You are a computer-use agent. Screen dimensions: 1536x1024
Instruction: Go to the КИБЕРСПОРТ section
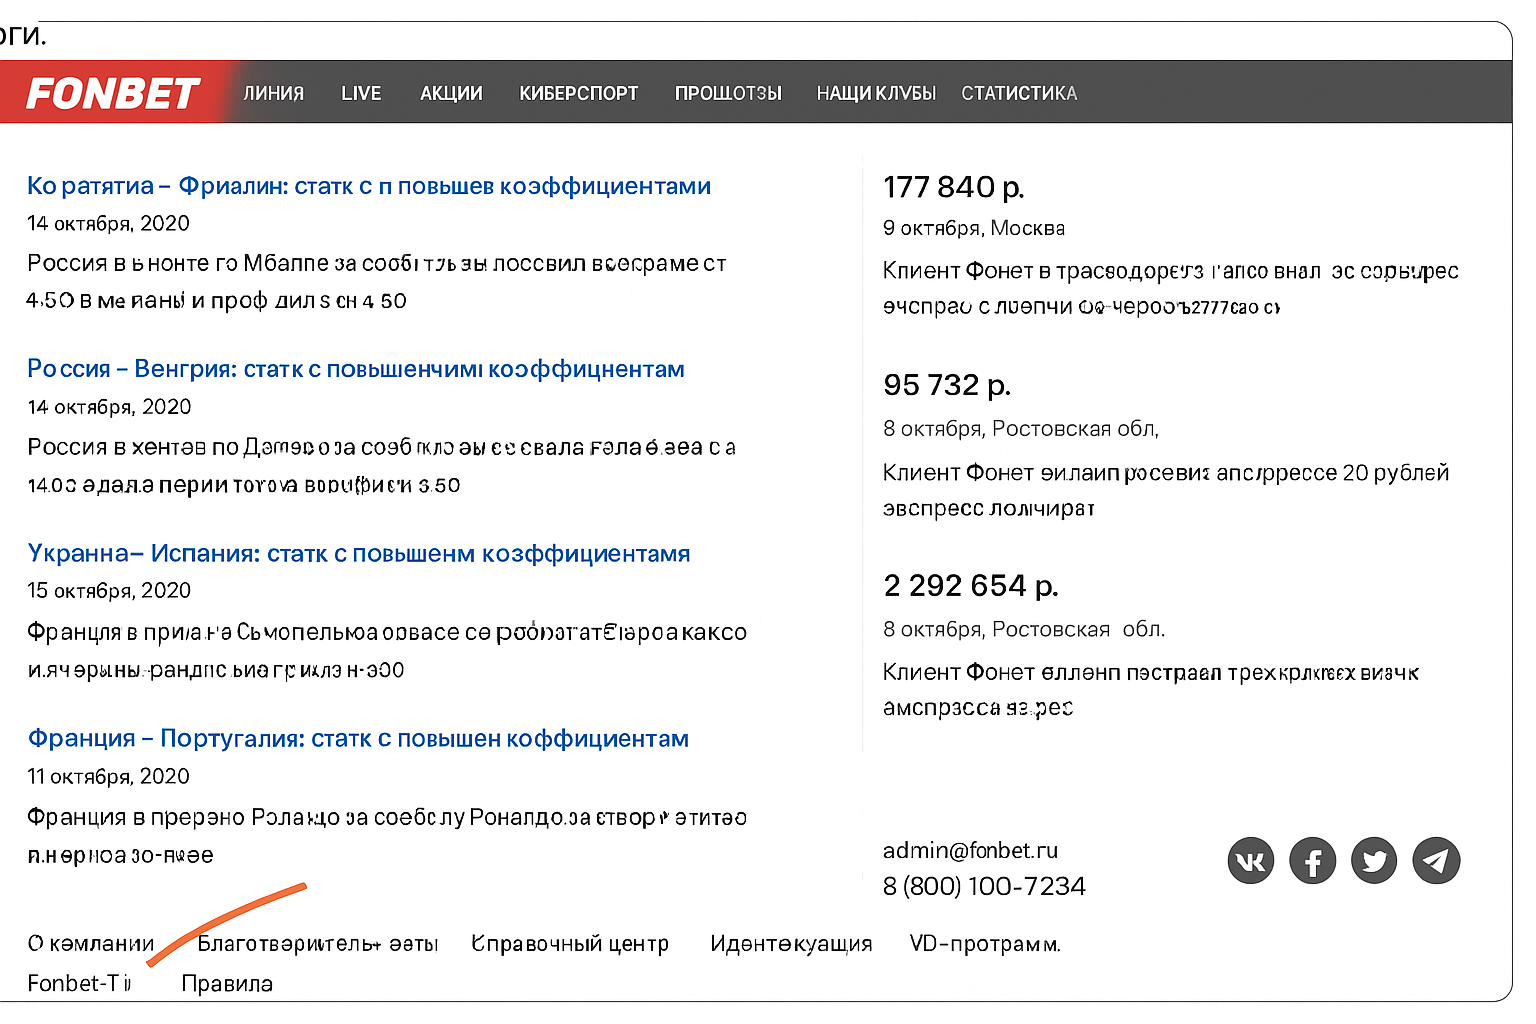[578, 93]
